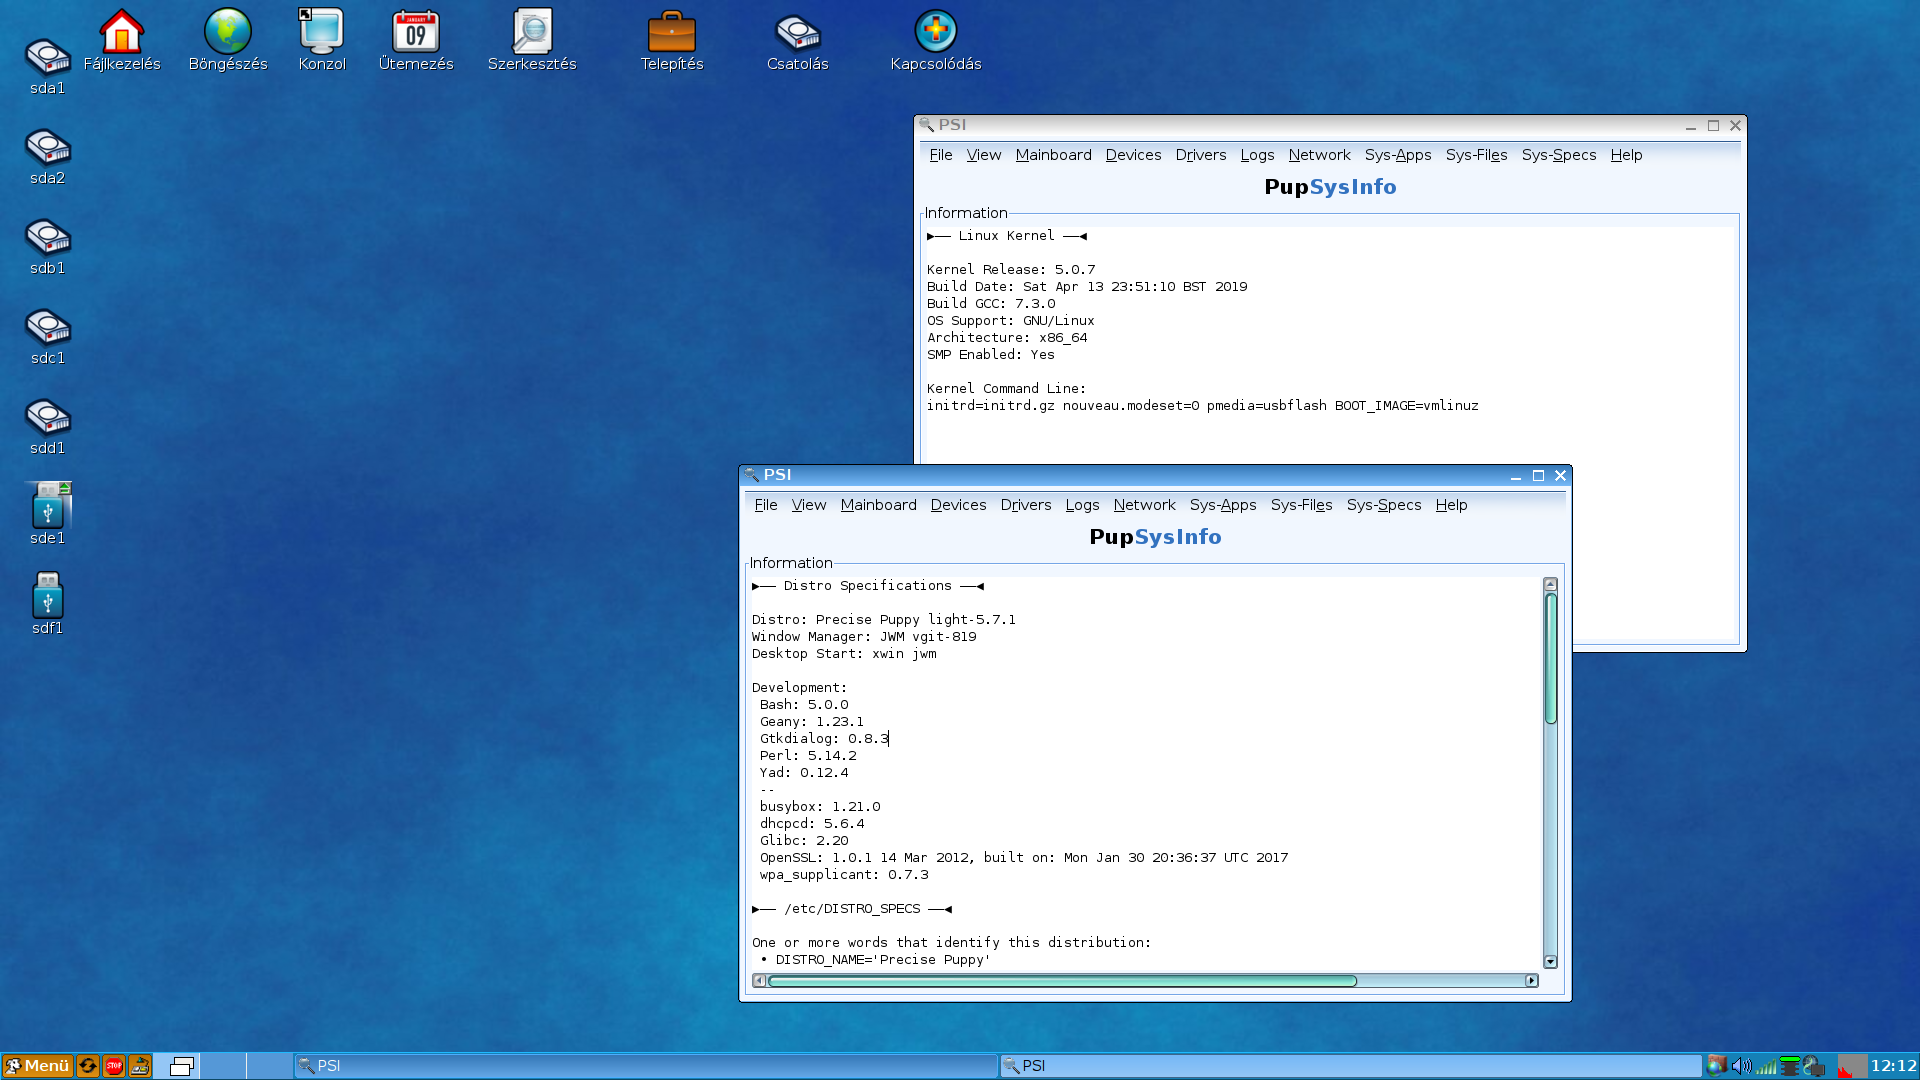Open Logs menu in back PSI window

(1257, 155)
